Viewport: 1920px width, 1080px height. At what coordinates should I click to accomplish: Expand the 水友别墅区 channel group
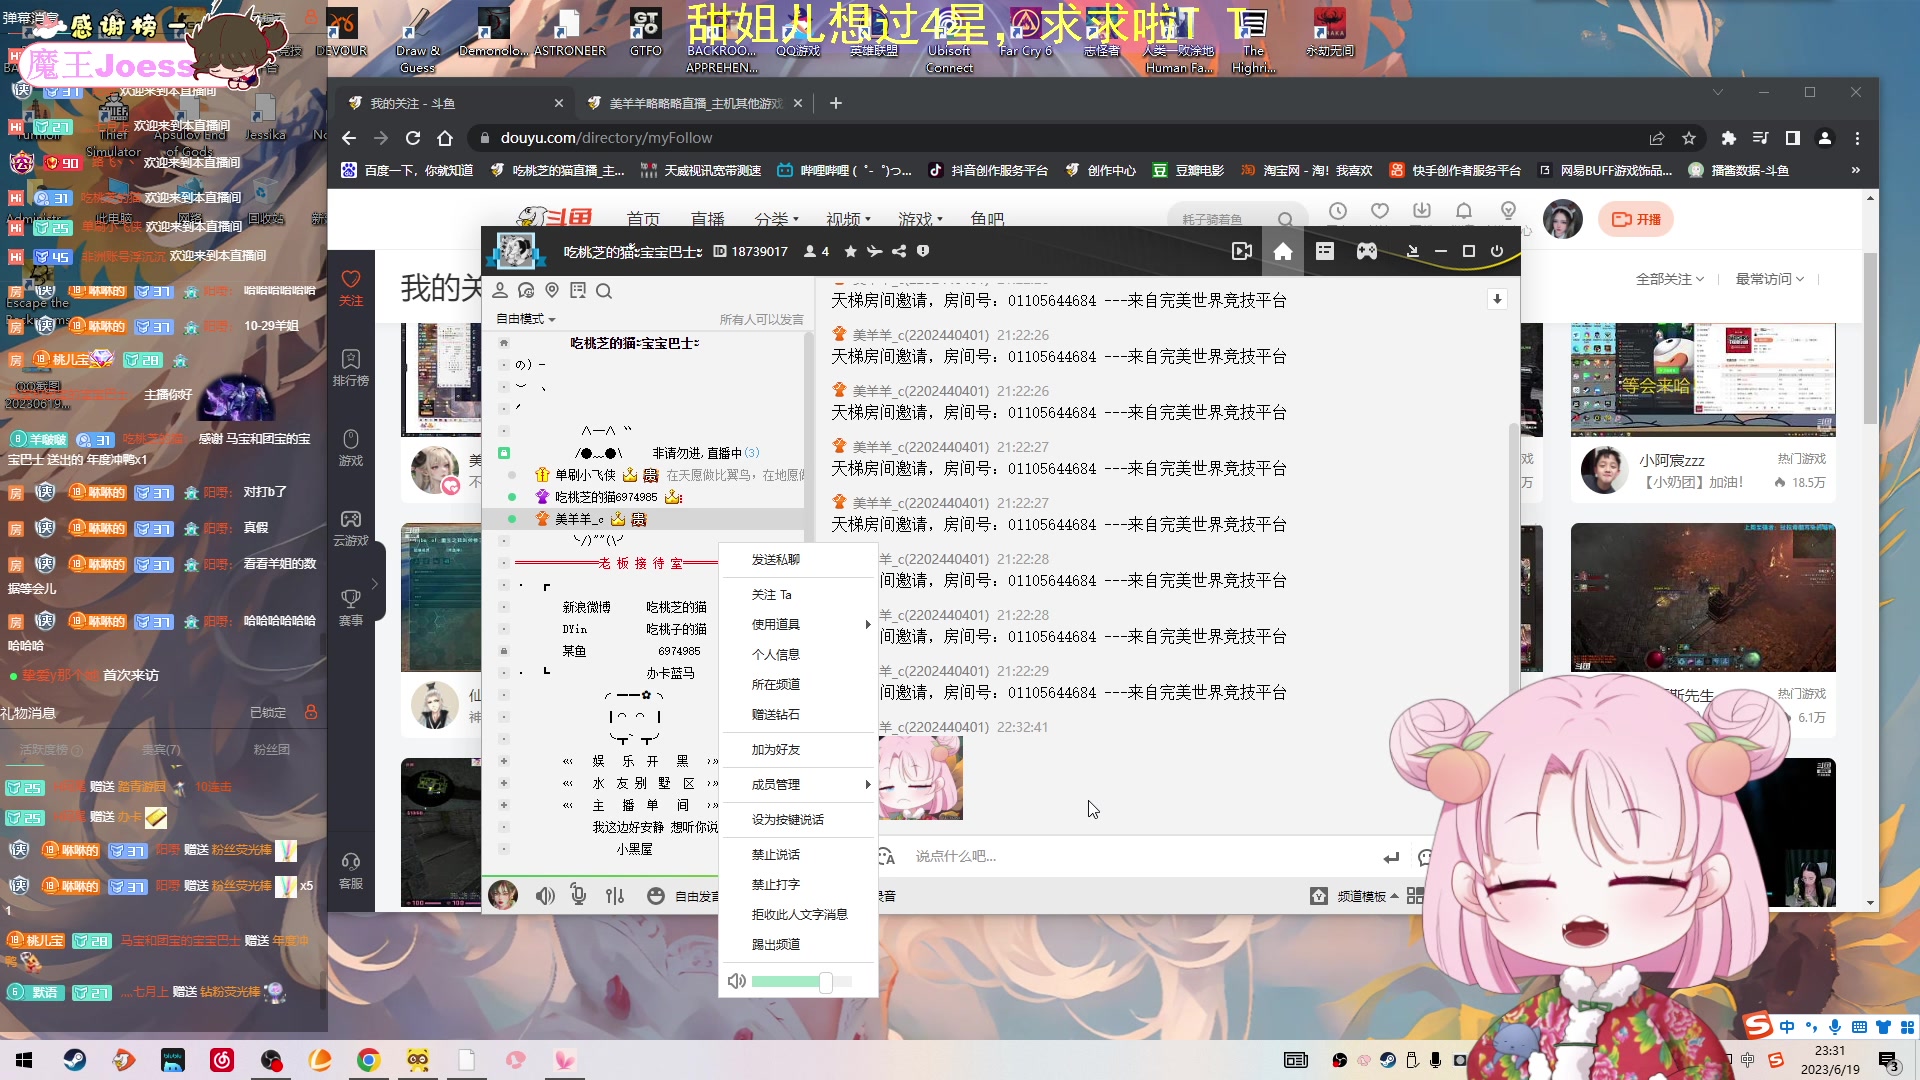pos(503,783)
